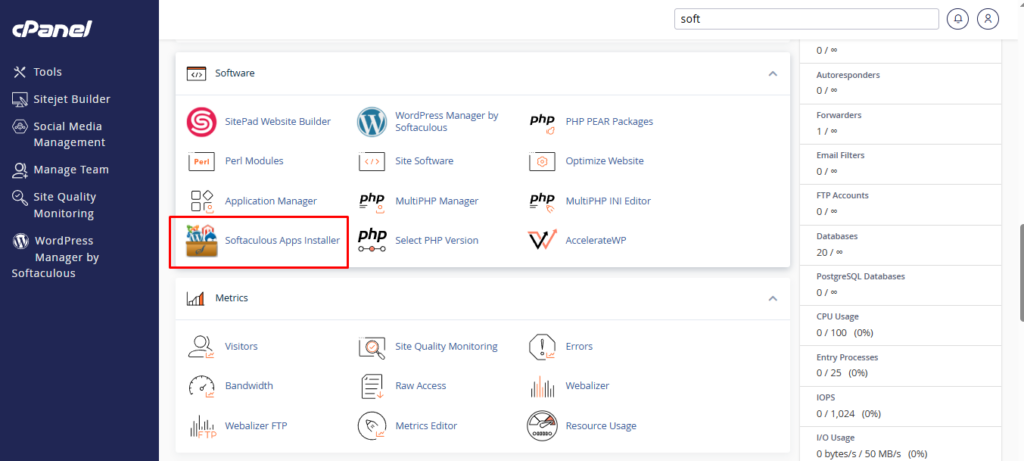The height and width of the screenshot is (461, 1024).
Task: Click the MultiPHP Manager icon
Action: 372,202
